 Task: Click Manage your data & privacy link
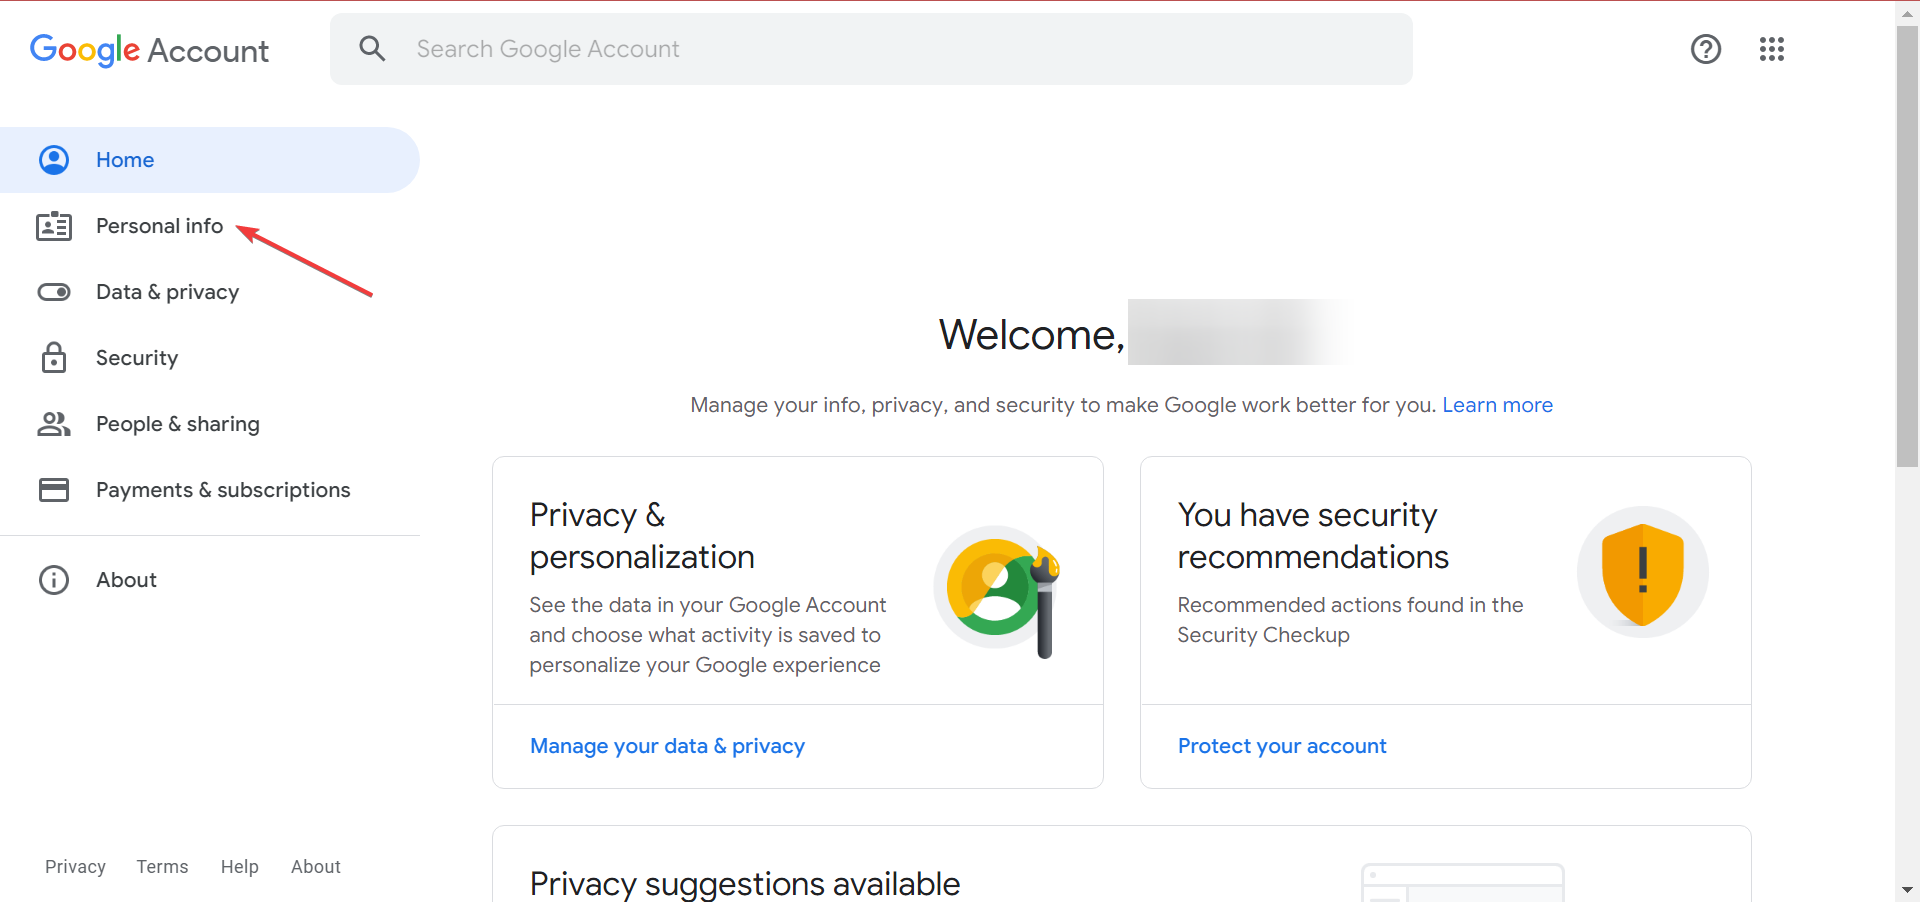click(667, 746)
